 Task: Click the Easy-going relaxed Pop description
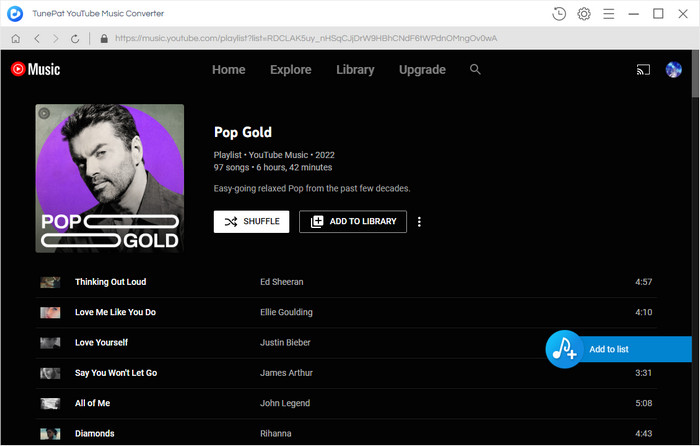pyautogui.click(x=312, y=188)
